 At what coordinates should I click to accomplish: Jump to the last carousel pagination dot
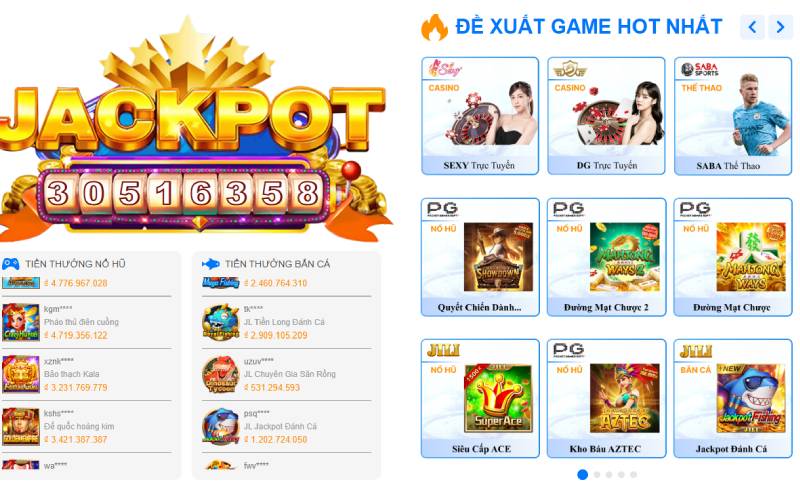634,474
